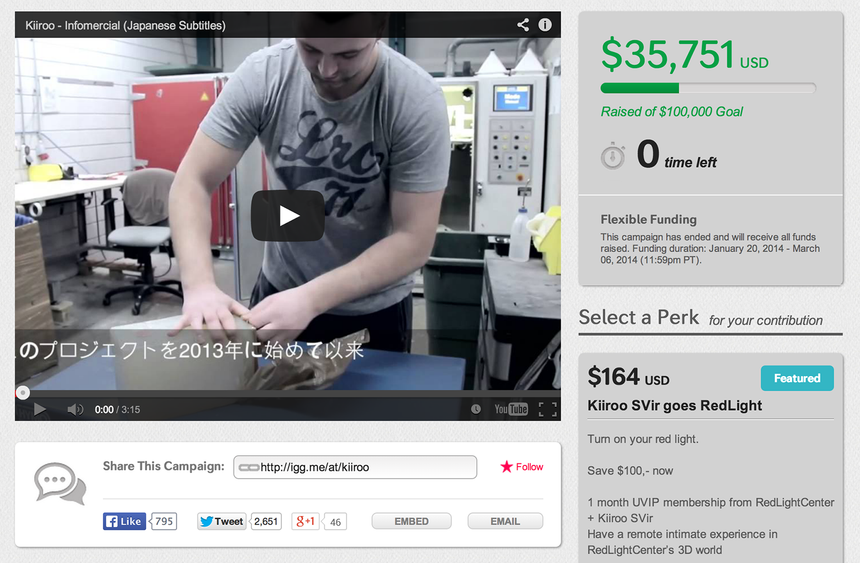
Task: Tweet this campaign
Action: 222,521
